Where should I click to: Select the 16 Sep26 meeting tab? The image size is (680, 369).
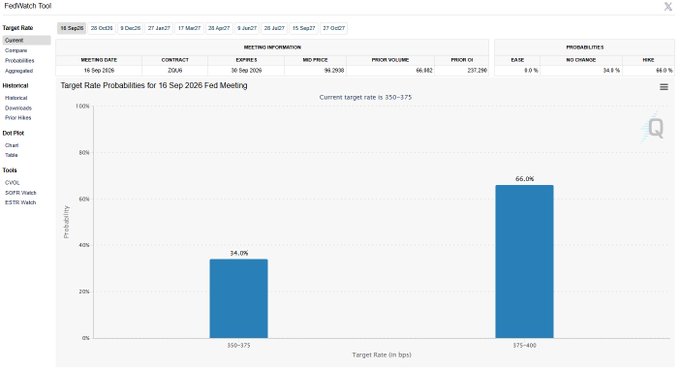pyautogui.click(x=72, y=28)
